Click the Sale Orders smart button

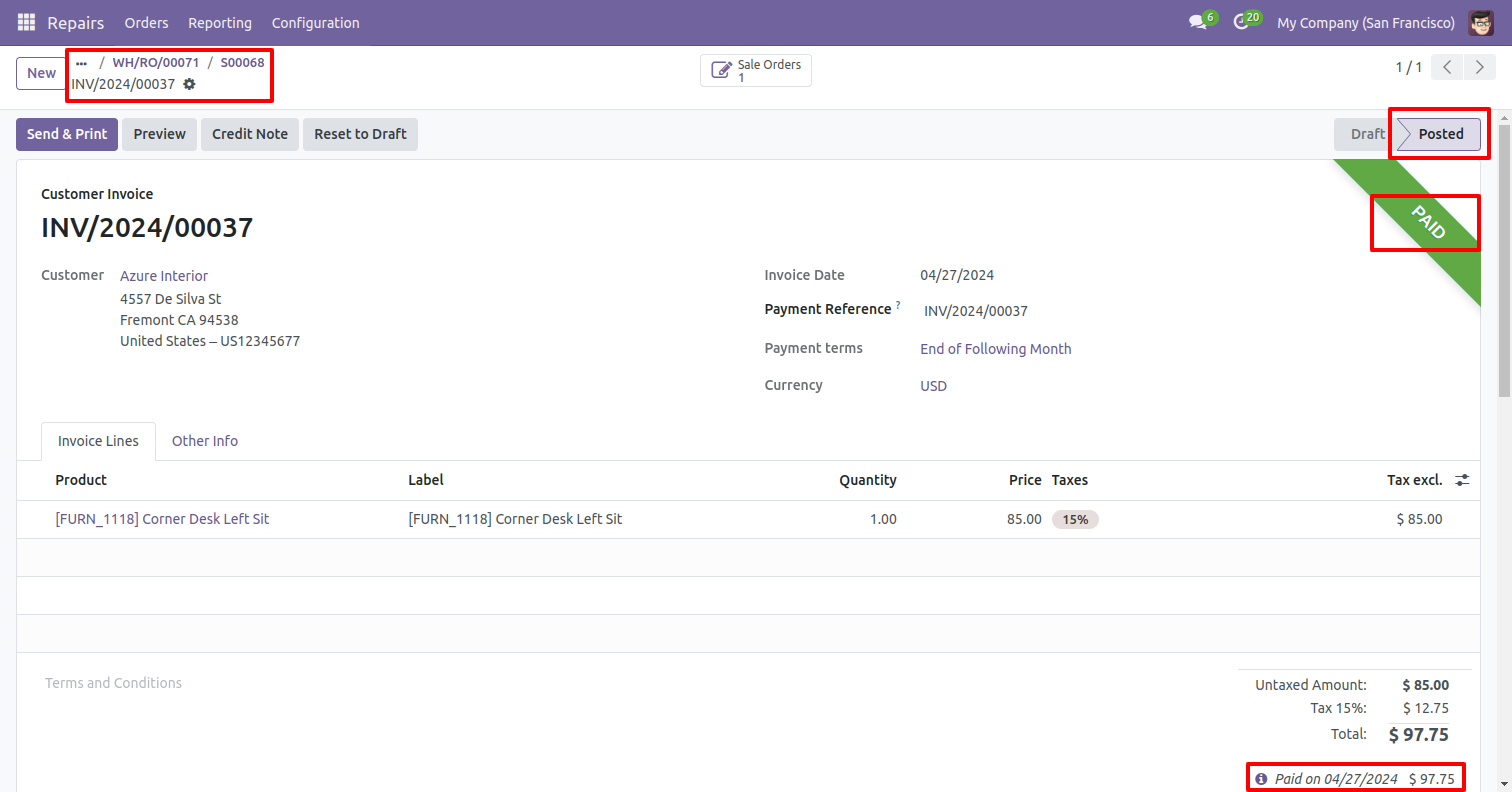(756, 70)
